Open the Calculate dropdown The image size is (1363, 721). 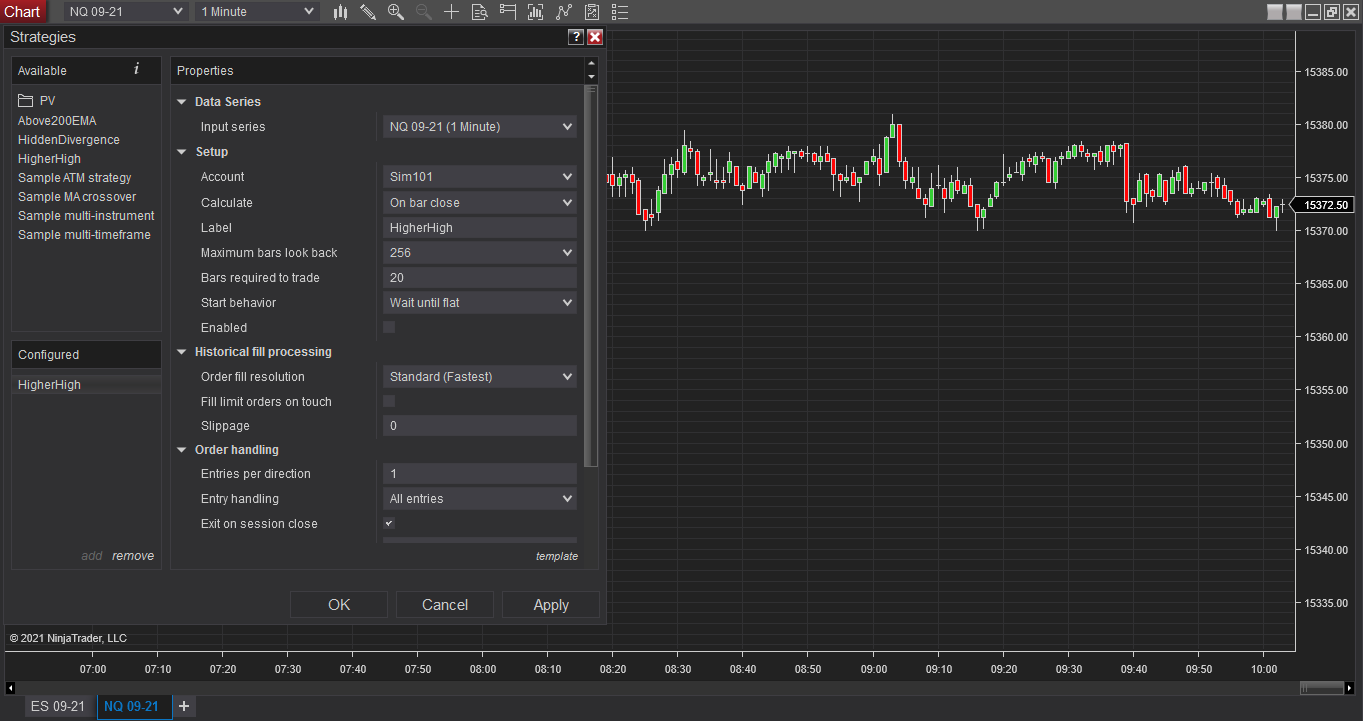pos(480,202)
